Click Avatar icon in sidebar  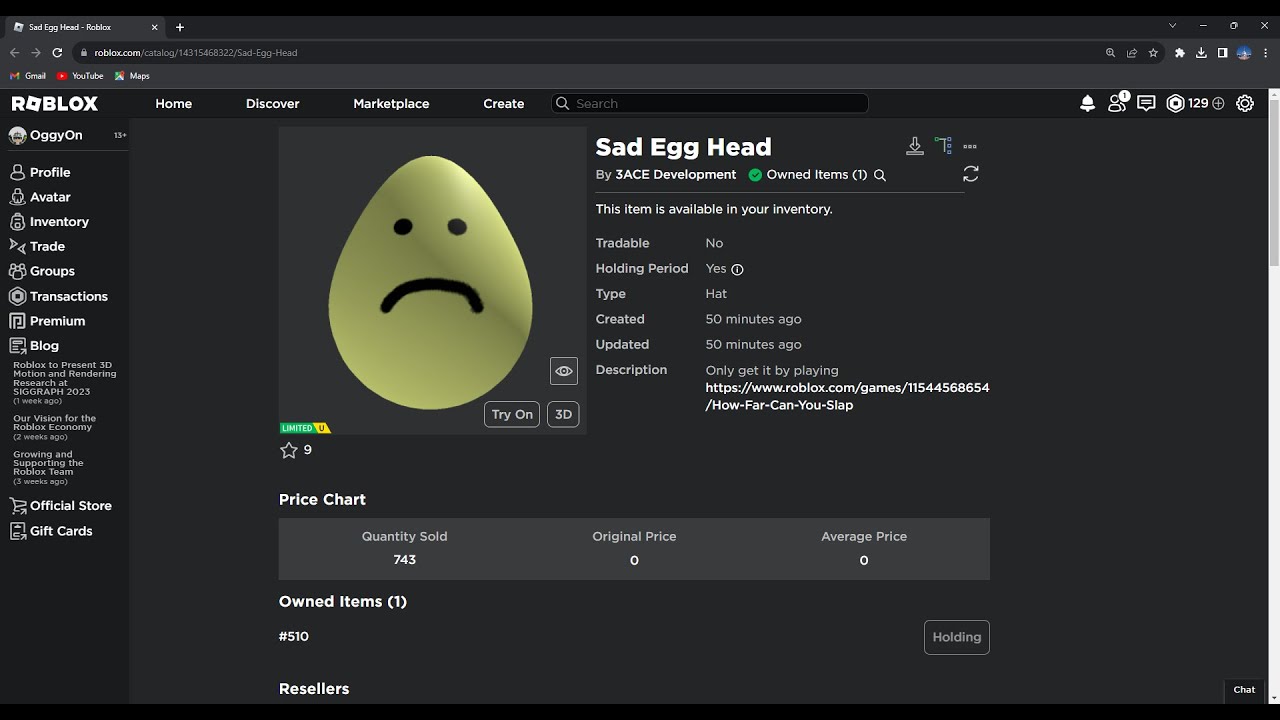[17, 197]
